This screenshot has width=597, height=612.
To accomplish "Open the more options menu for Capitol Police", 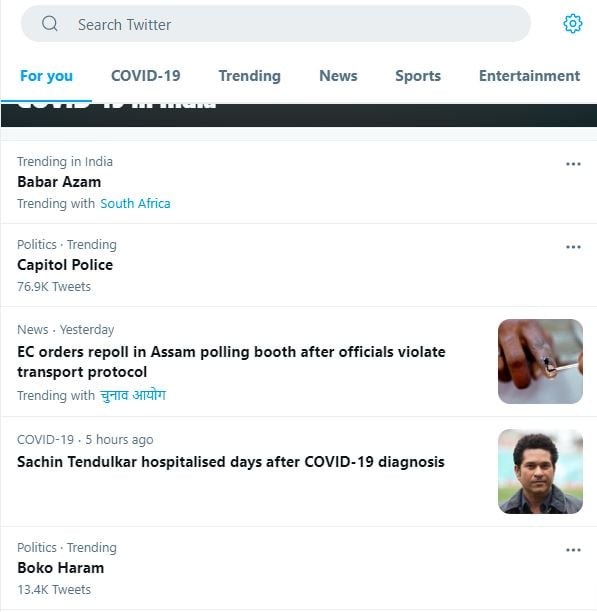I will tap(573, 247).
